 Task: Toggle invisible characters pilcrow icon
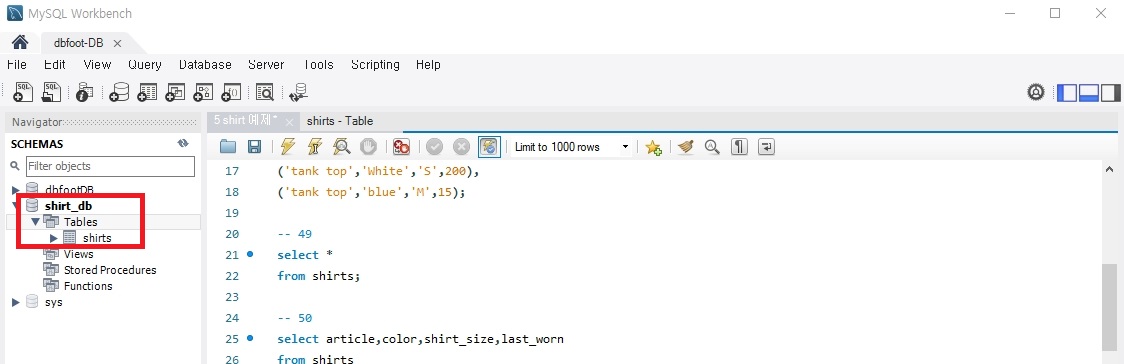point(739,147)
